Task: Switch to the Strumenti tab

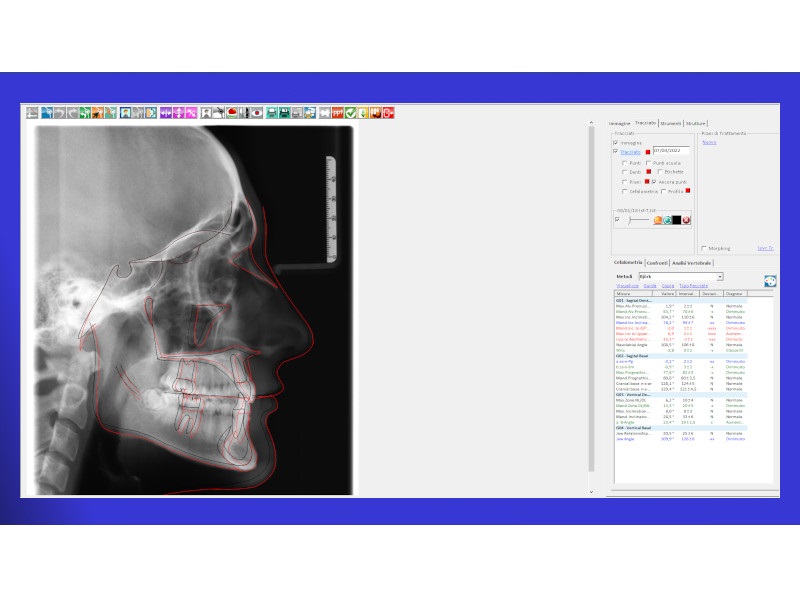Action: click(670, 123)
